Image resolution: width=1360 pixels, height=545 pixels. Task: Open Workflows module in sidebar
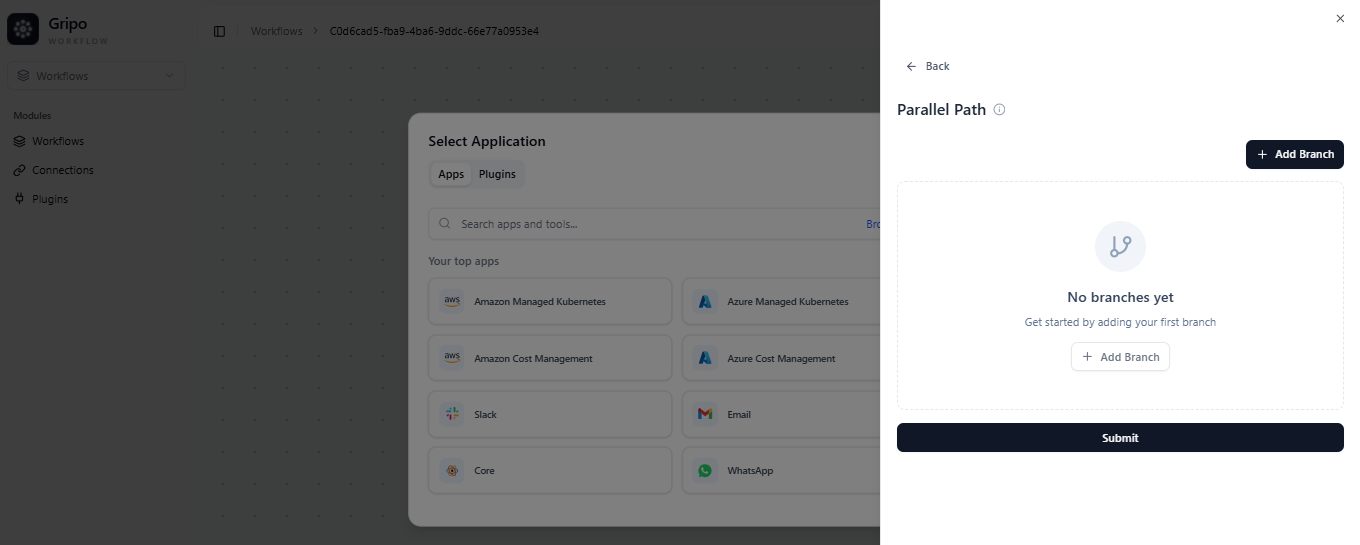click(x=57, y=141)
